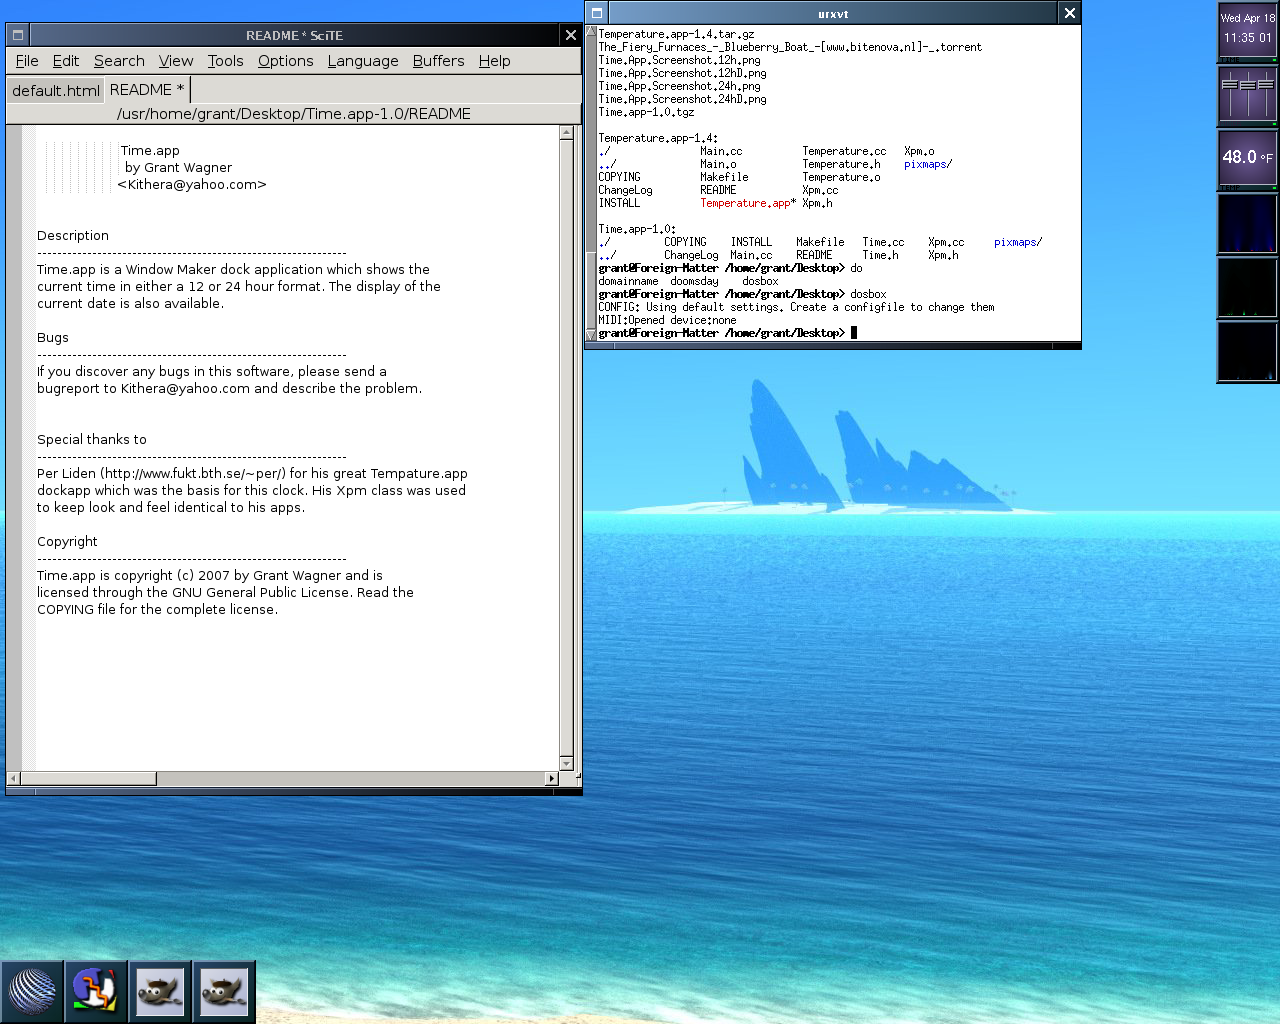Click the horizontal scrollbar right arrow in SciTE
Image resolution: width=1280 pixels, height=1024 pixels.
(551, 778)
